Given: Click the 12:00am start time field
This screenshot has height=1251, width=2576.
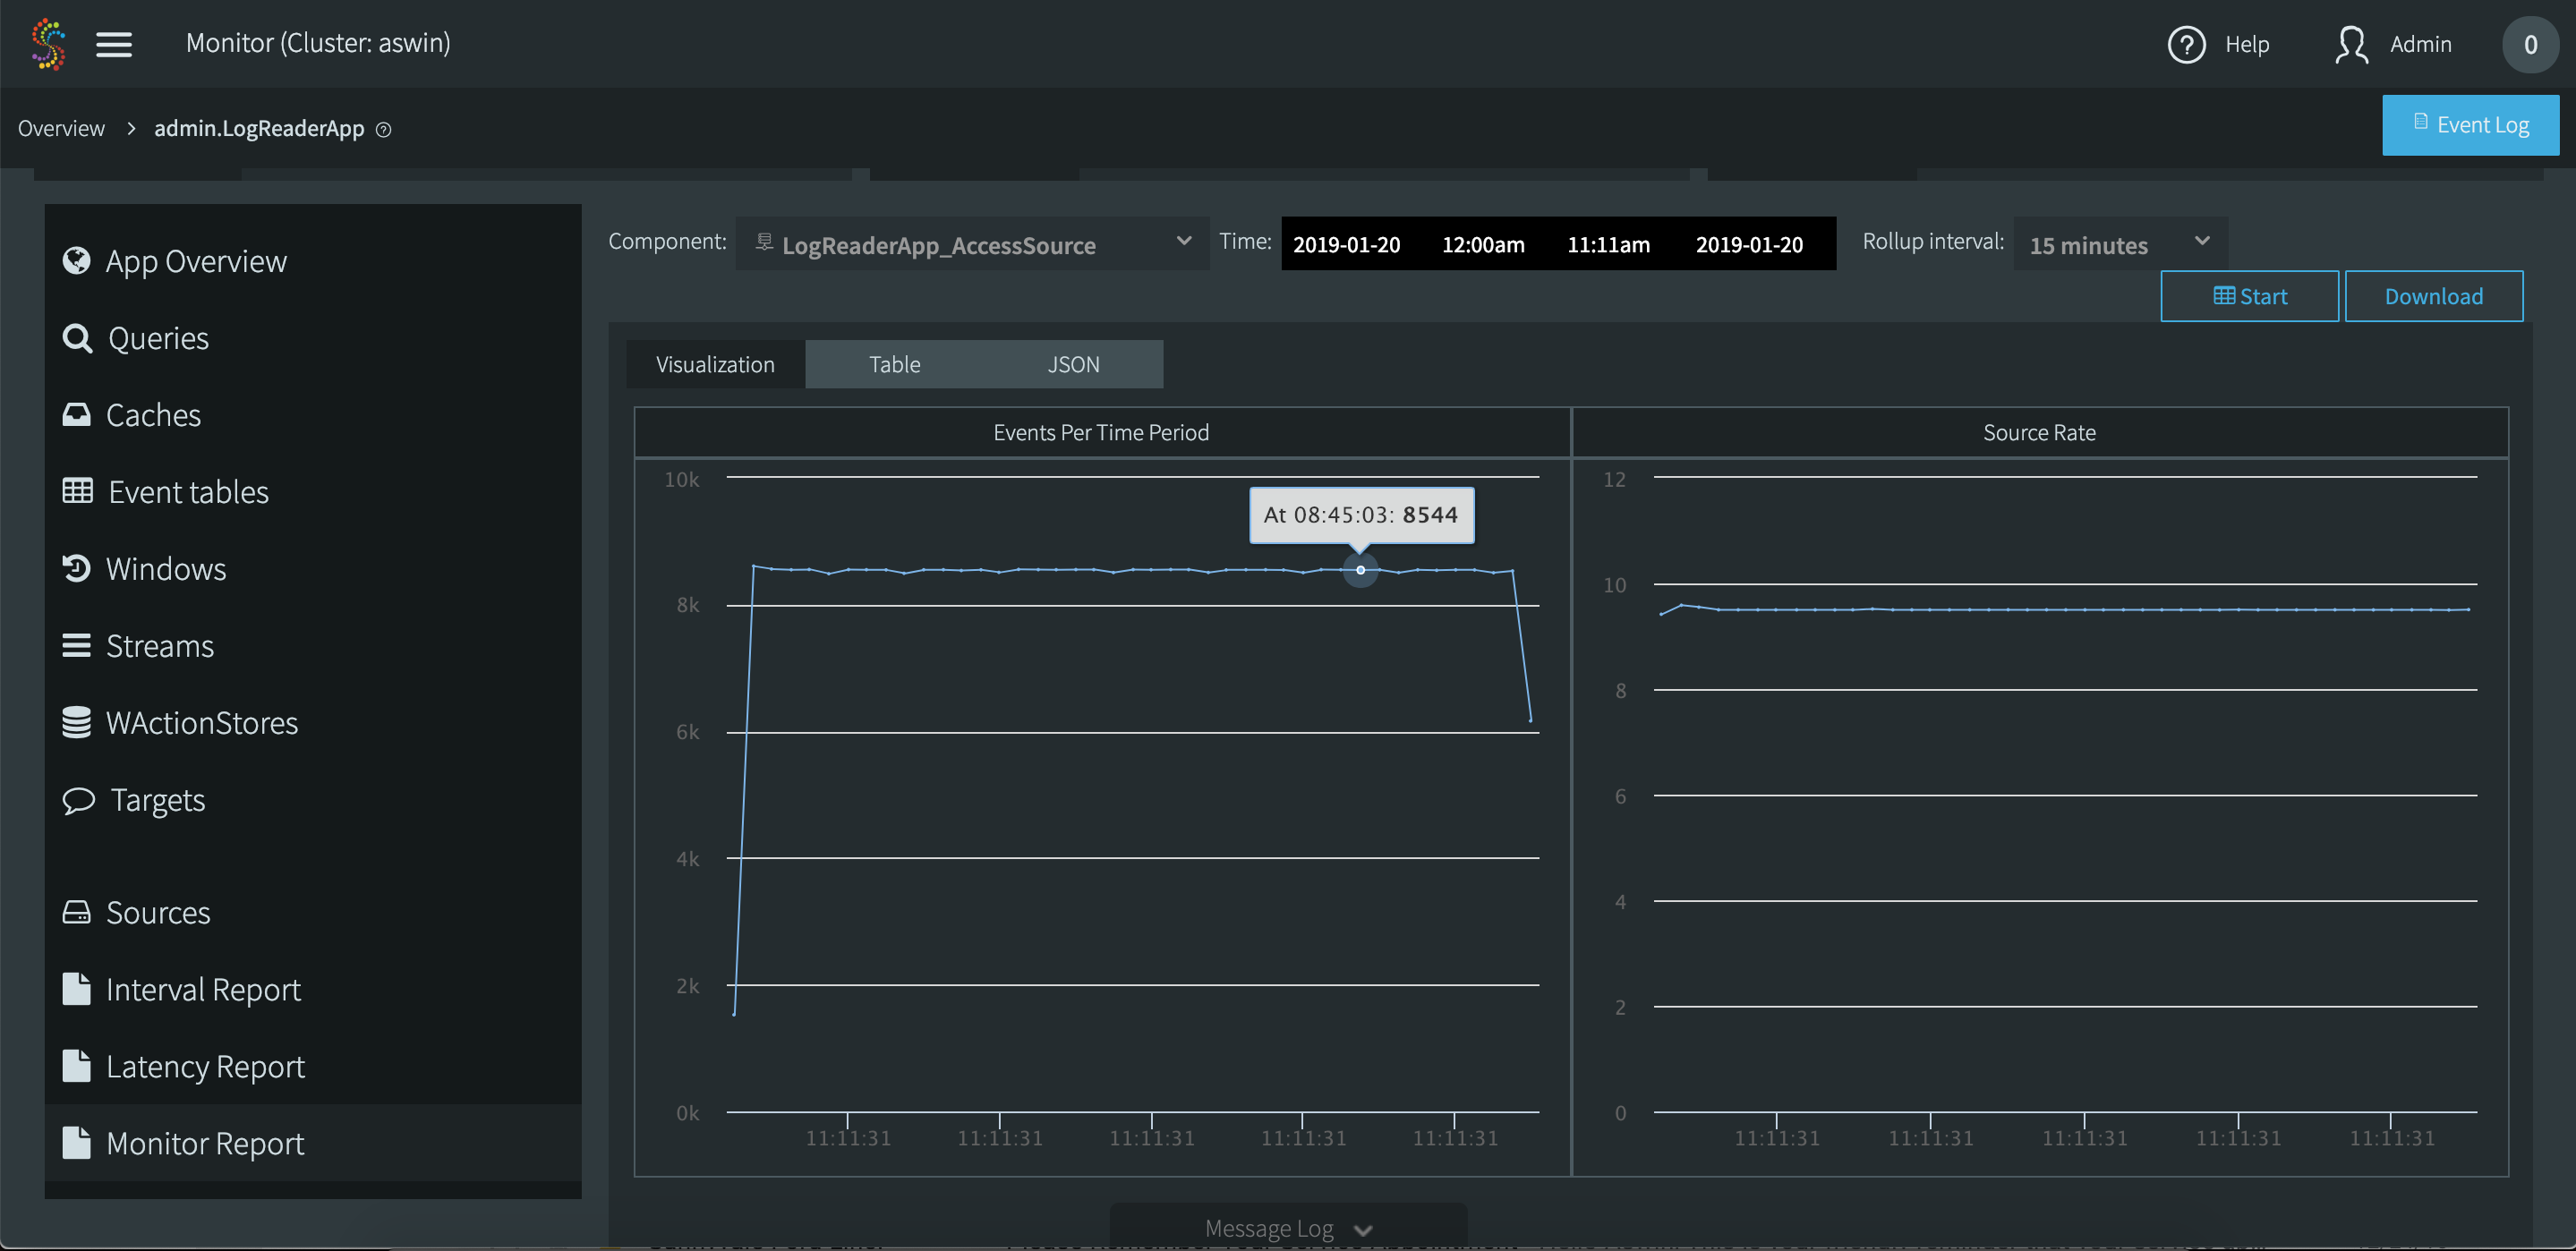Looking at the screenshot, I should pyautogui.click(x=1482, y=244).
